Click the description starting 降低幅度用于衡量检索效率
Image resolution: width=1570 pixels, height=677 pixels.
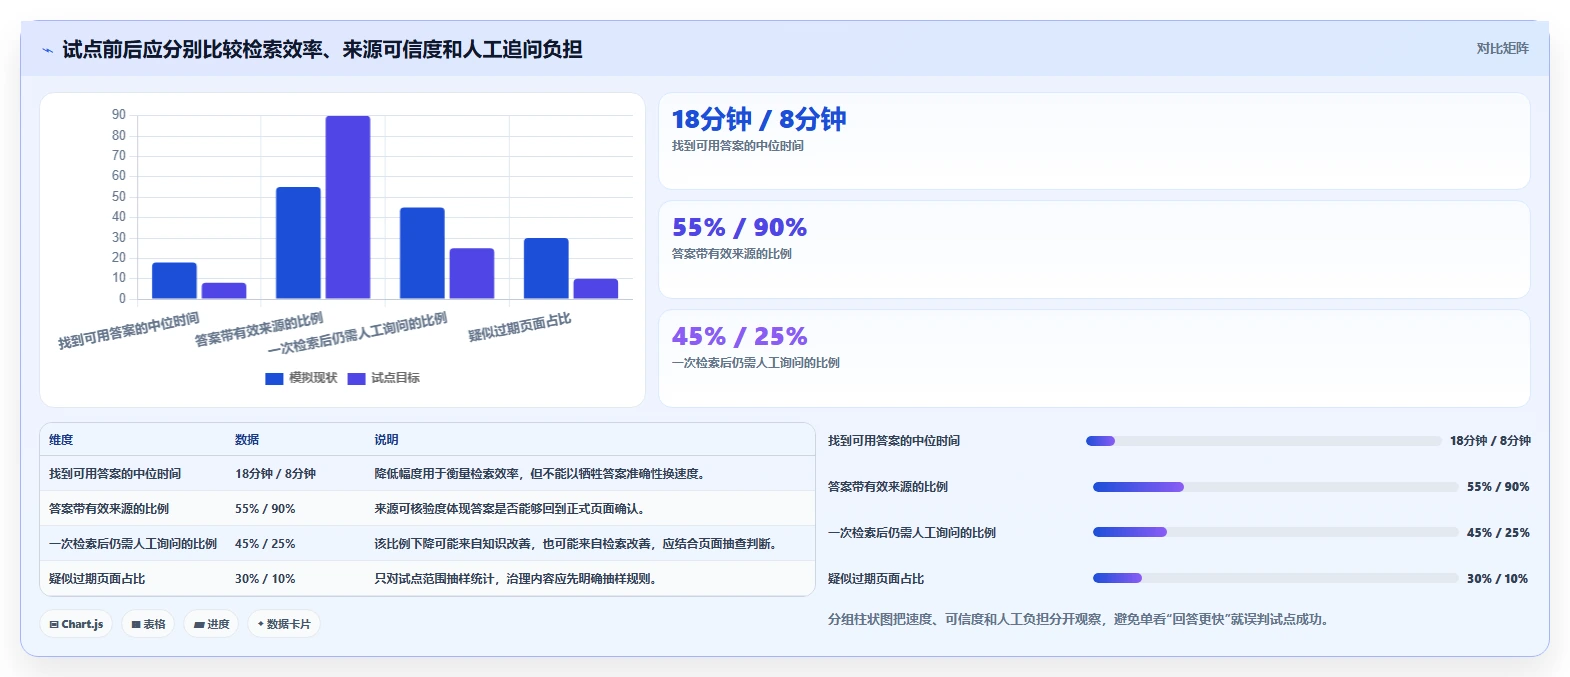pos(542,474)
